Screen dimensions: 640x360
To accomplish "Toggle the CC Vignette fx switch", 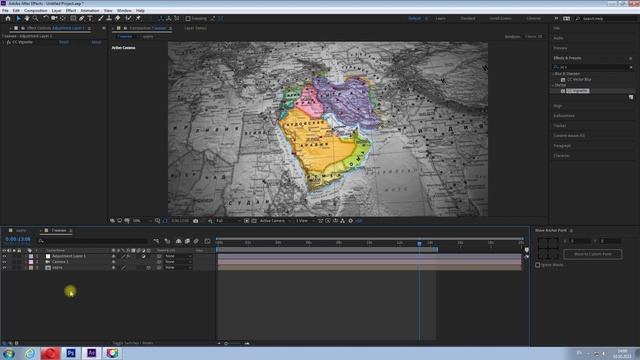I will [x=8, y=42].
